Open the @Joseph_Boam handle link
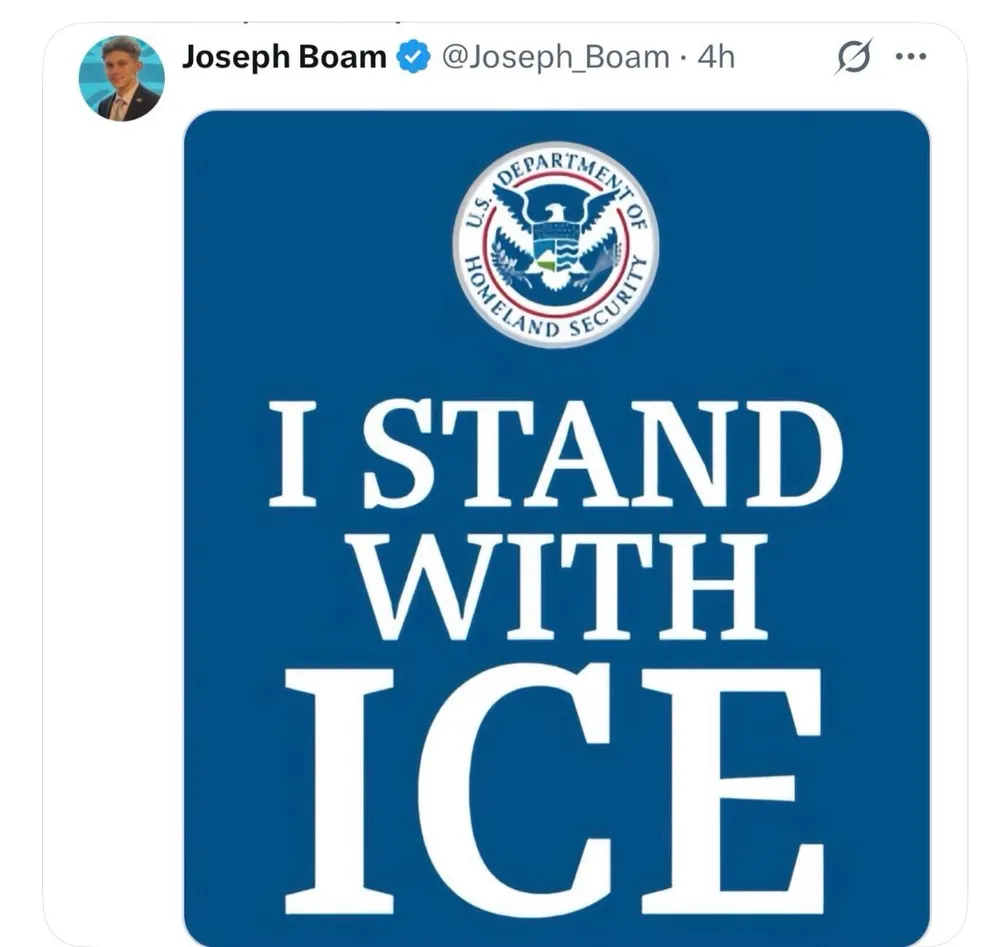The image size is (1000, 947). [x=555, y=58]
